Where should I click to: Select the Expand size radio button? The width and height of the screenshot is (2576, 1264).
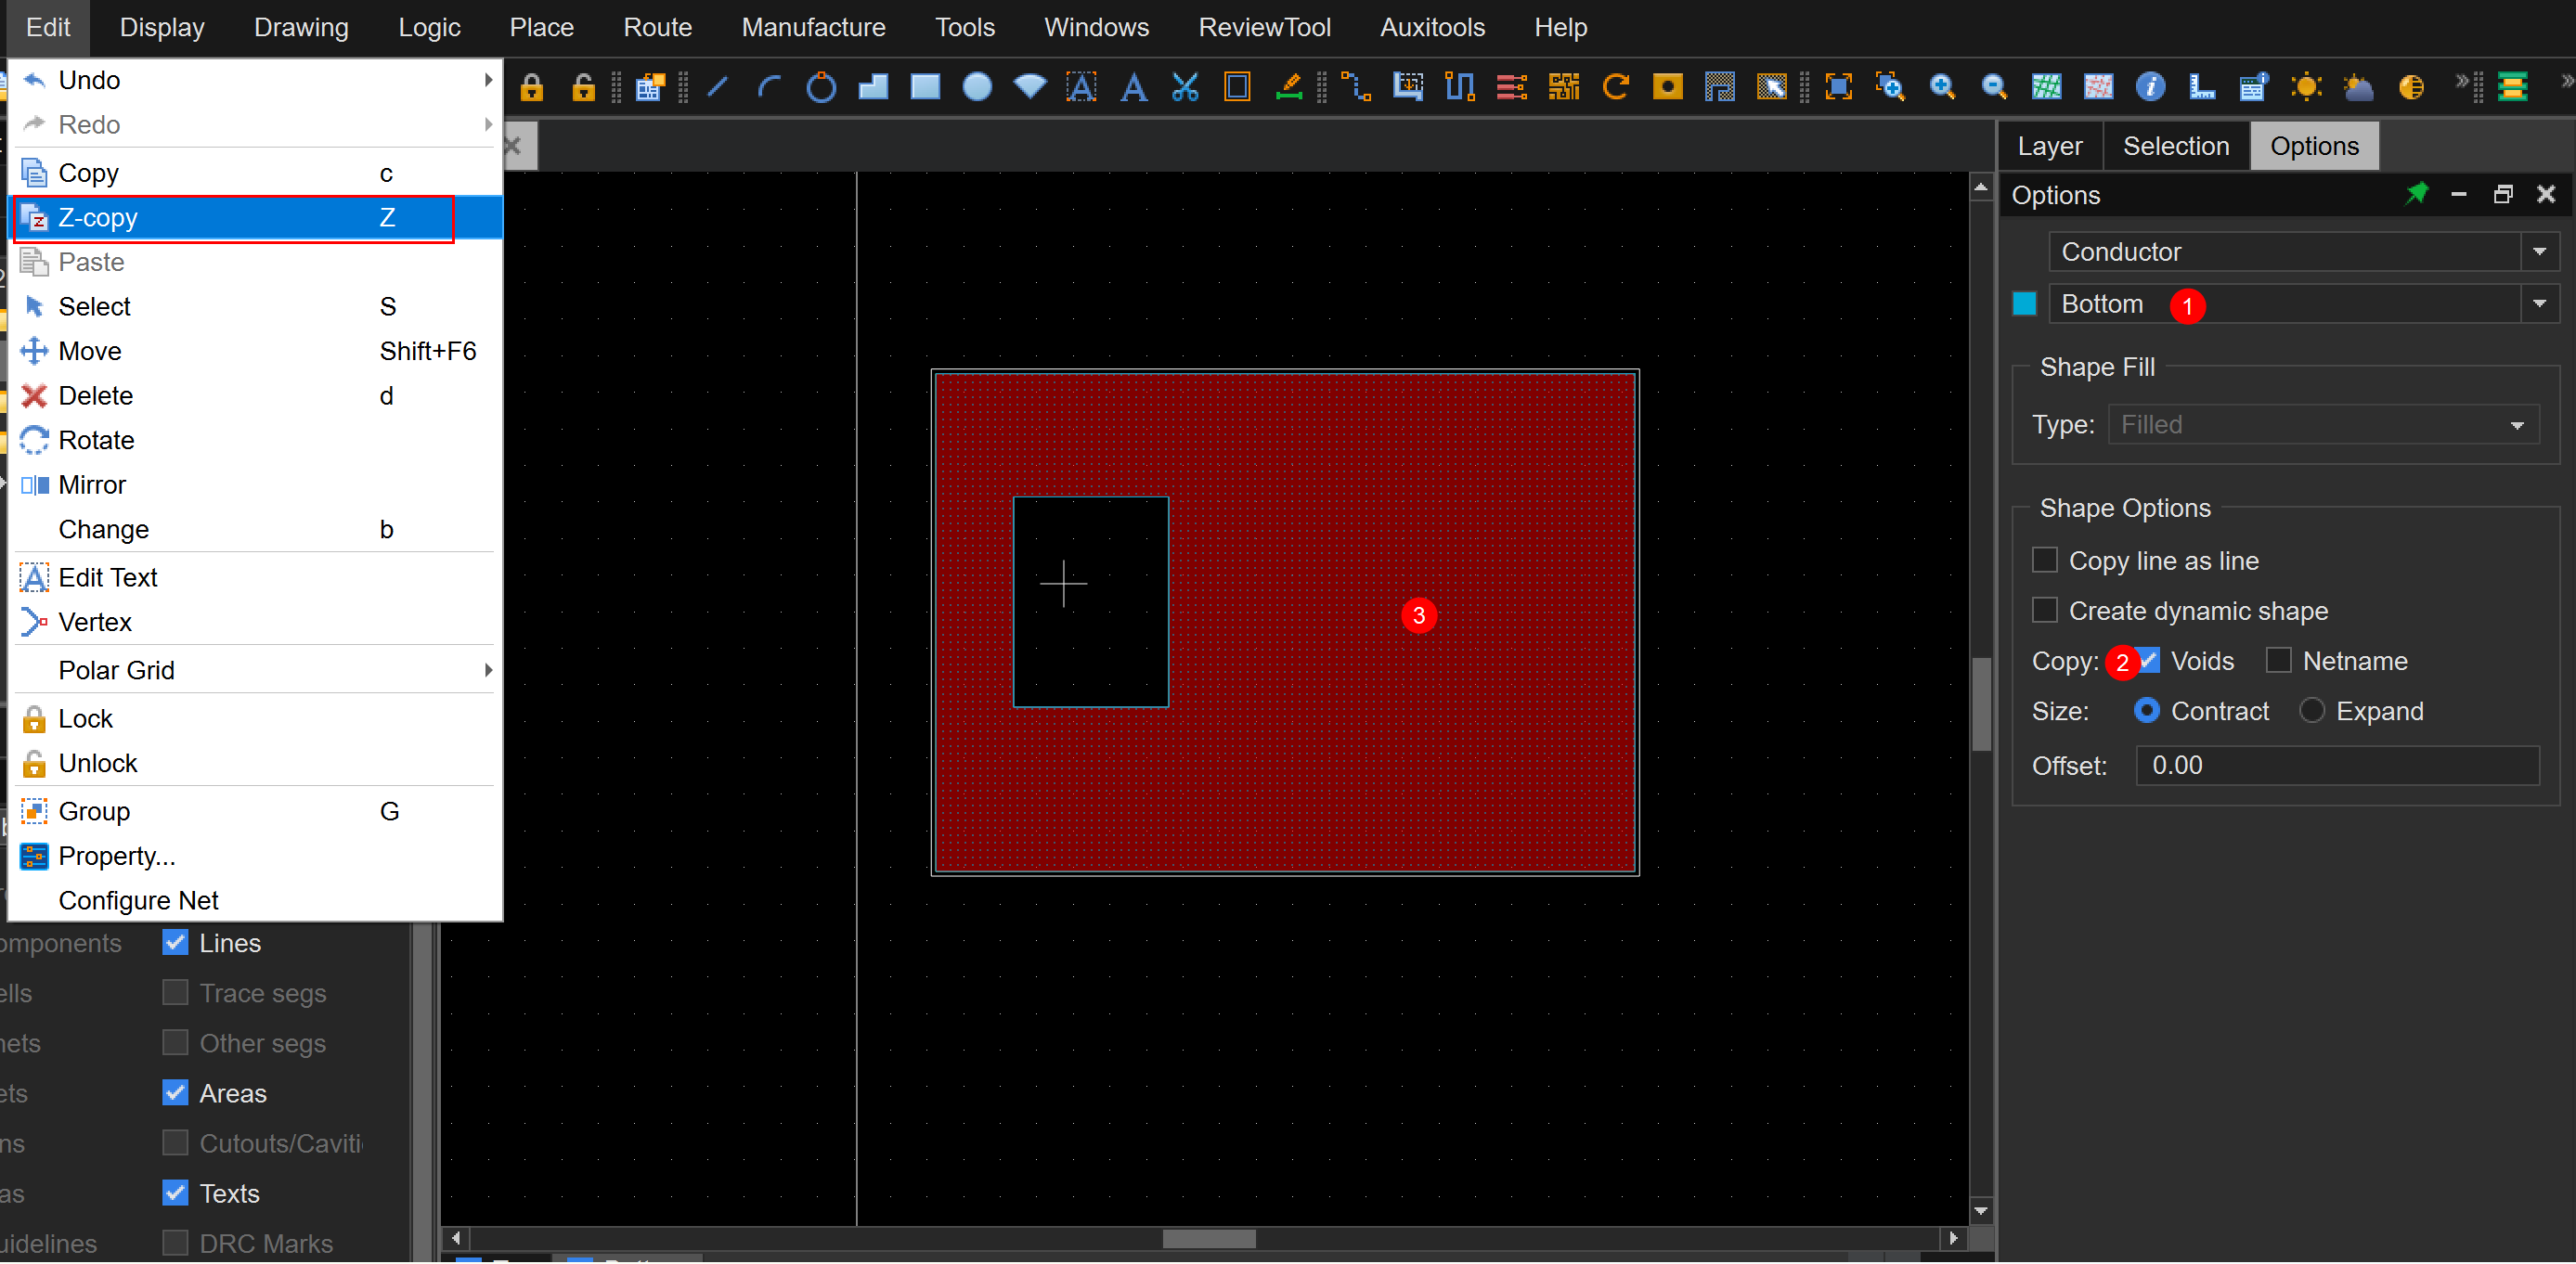(2311, 711)
